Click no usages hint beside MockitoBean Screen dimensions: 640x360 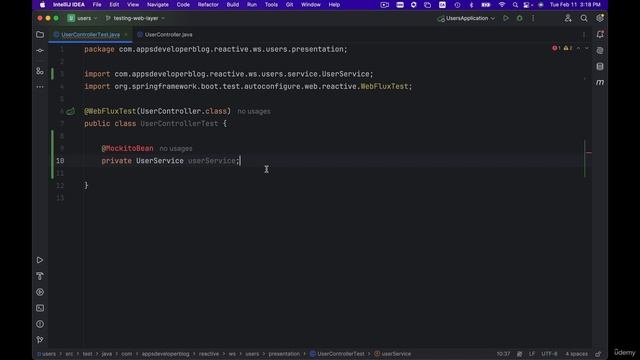tap(176, 149)
